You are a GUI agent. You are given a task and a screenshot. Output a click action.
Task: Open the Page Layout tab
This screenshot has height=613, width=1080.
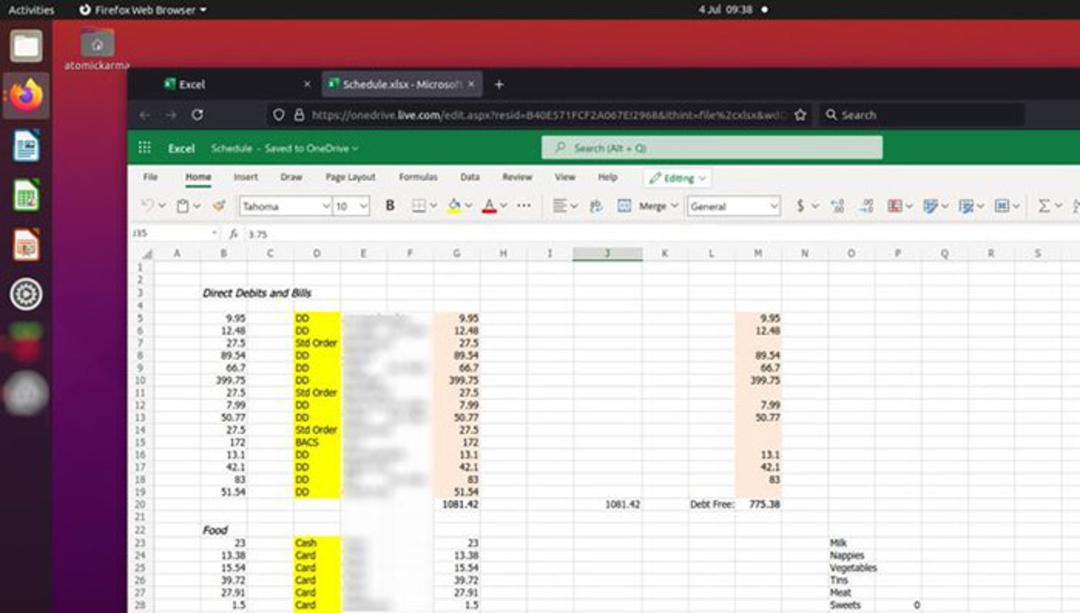351,177
